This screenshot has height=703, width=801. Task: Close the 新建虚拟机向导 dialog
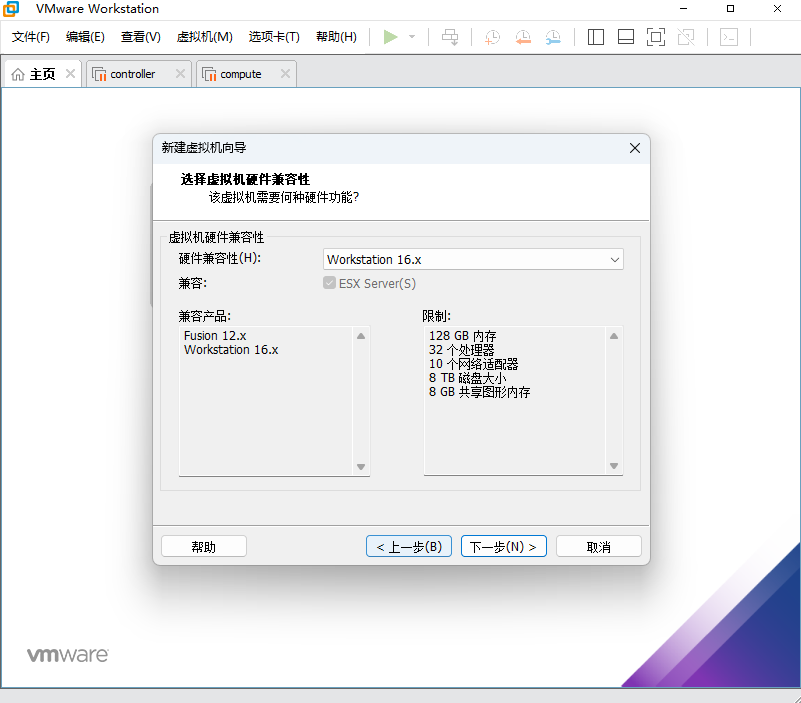[x=635, y=148]
